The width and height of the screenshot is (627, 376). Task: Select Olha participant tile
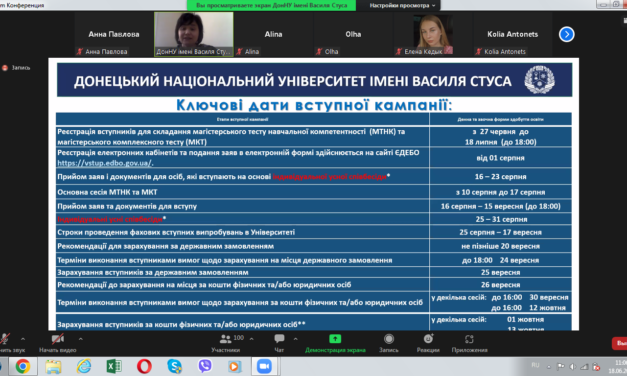coord(353,34)
